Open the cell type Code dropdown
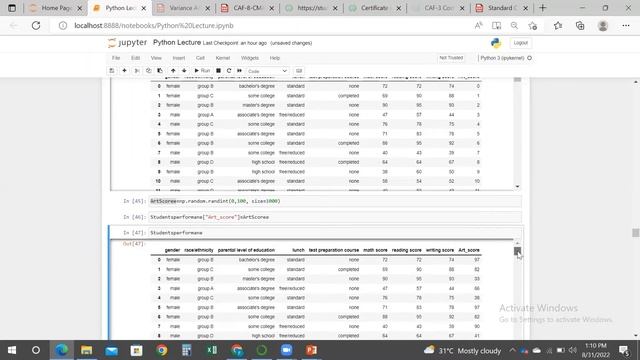Image resolution: width=640 pixels, height=360 pixels. [267, 71]
